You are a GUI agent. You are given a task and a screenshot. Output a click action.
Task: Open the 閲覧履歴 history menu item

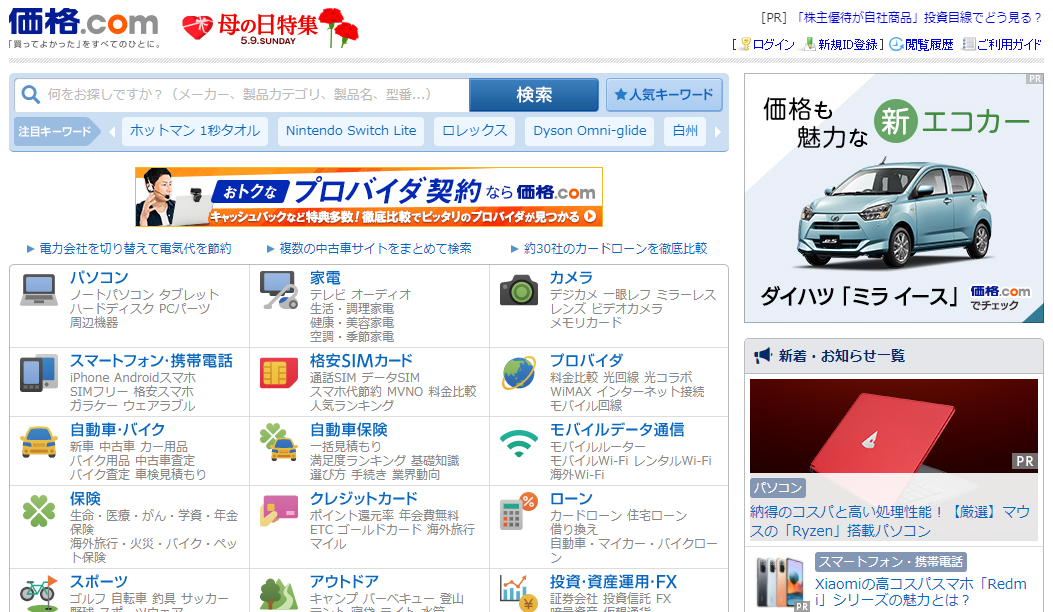[x=930, y=44]
